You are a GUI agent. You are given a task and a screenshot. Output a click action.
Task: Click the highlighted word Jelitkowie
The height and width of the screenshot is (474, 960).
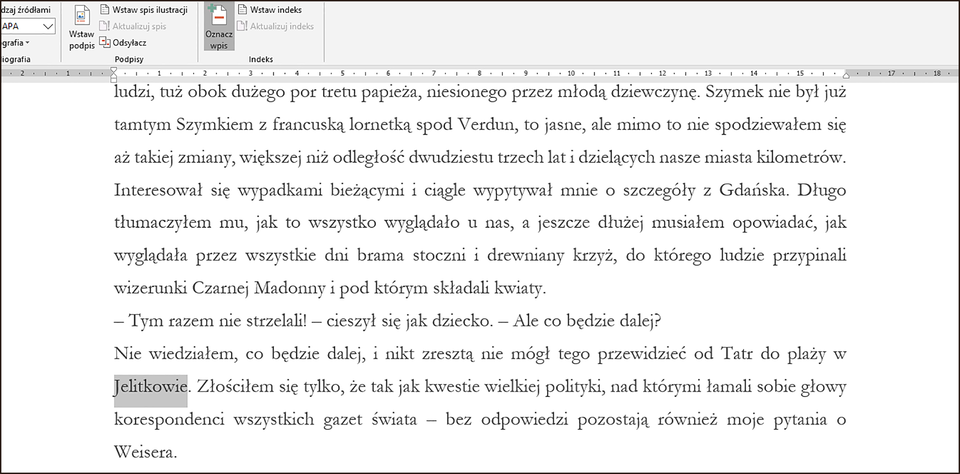(151, 386)
